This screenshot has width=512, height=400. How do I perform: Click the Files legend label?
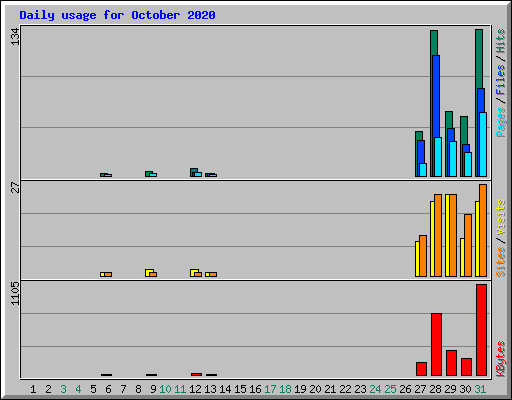pos(501,80)
